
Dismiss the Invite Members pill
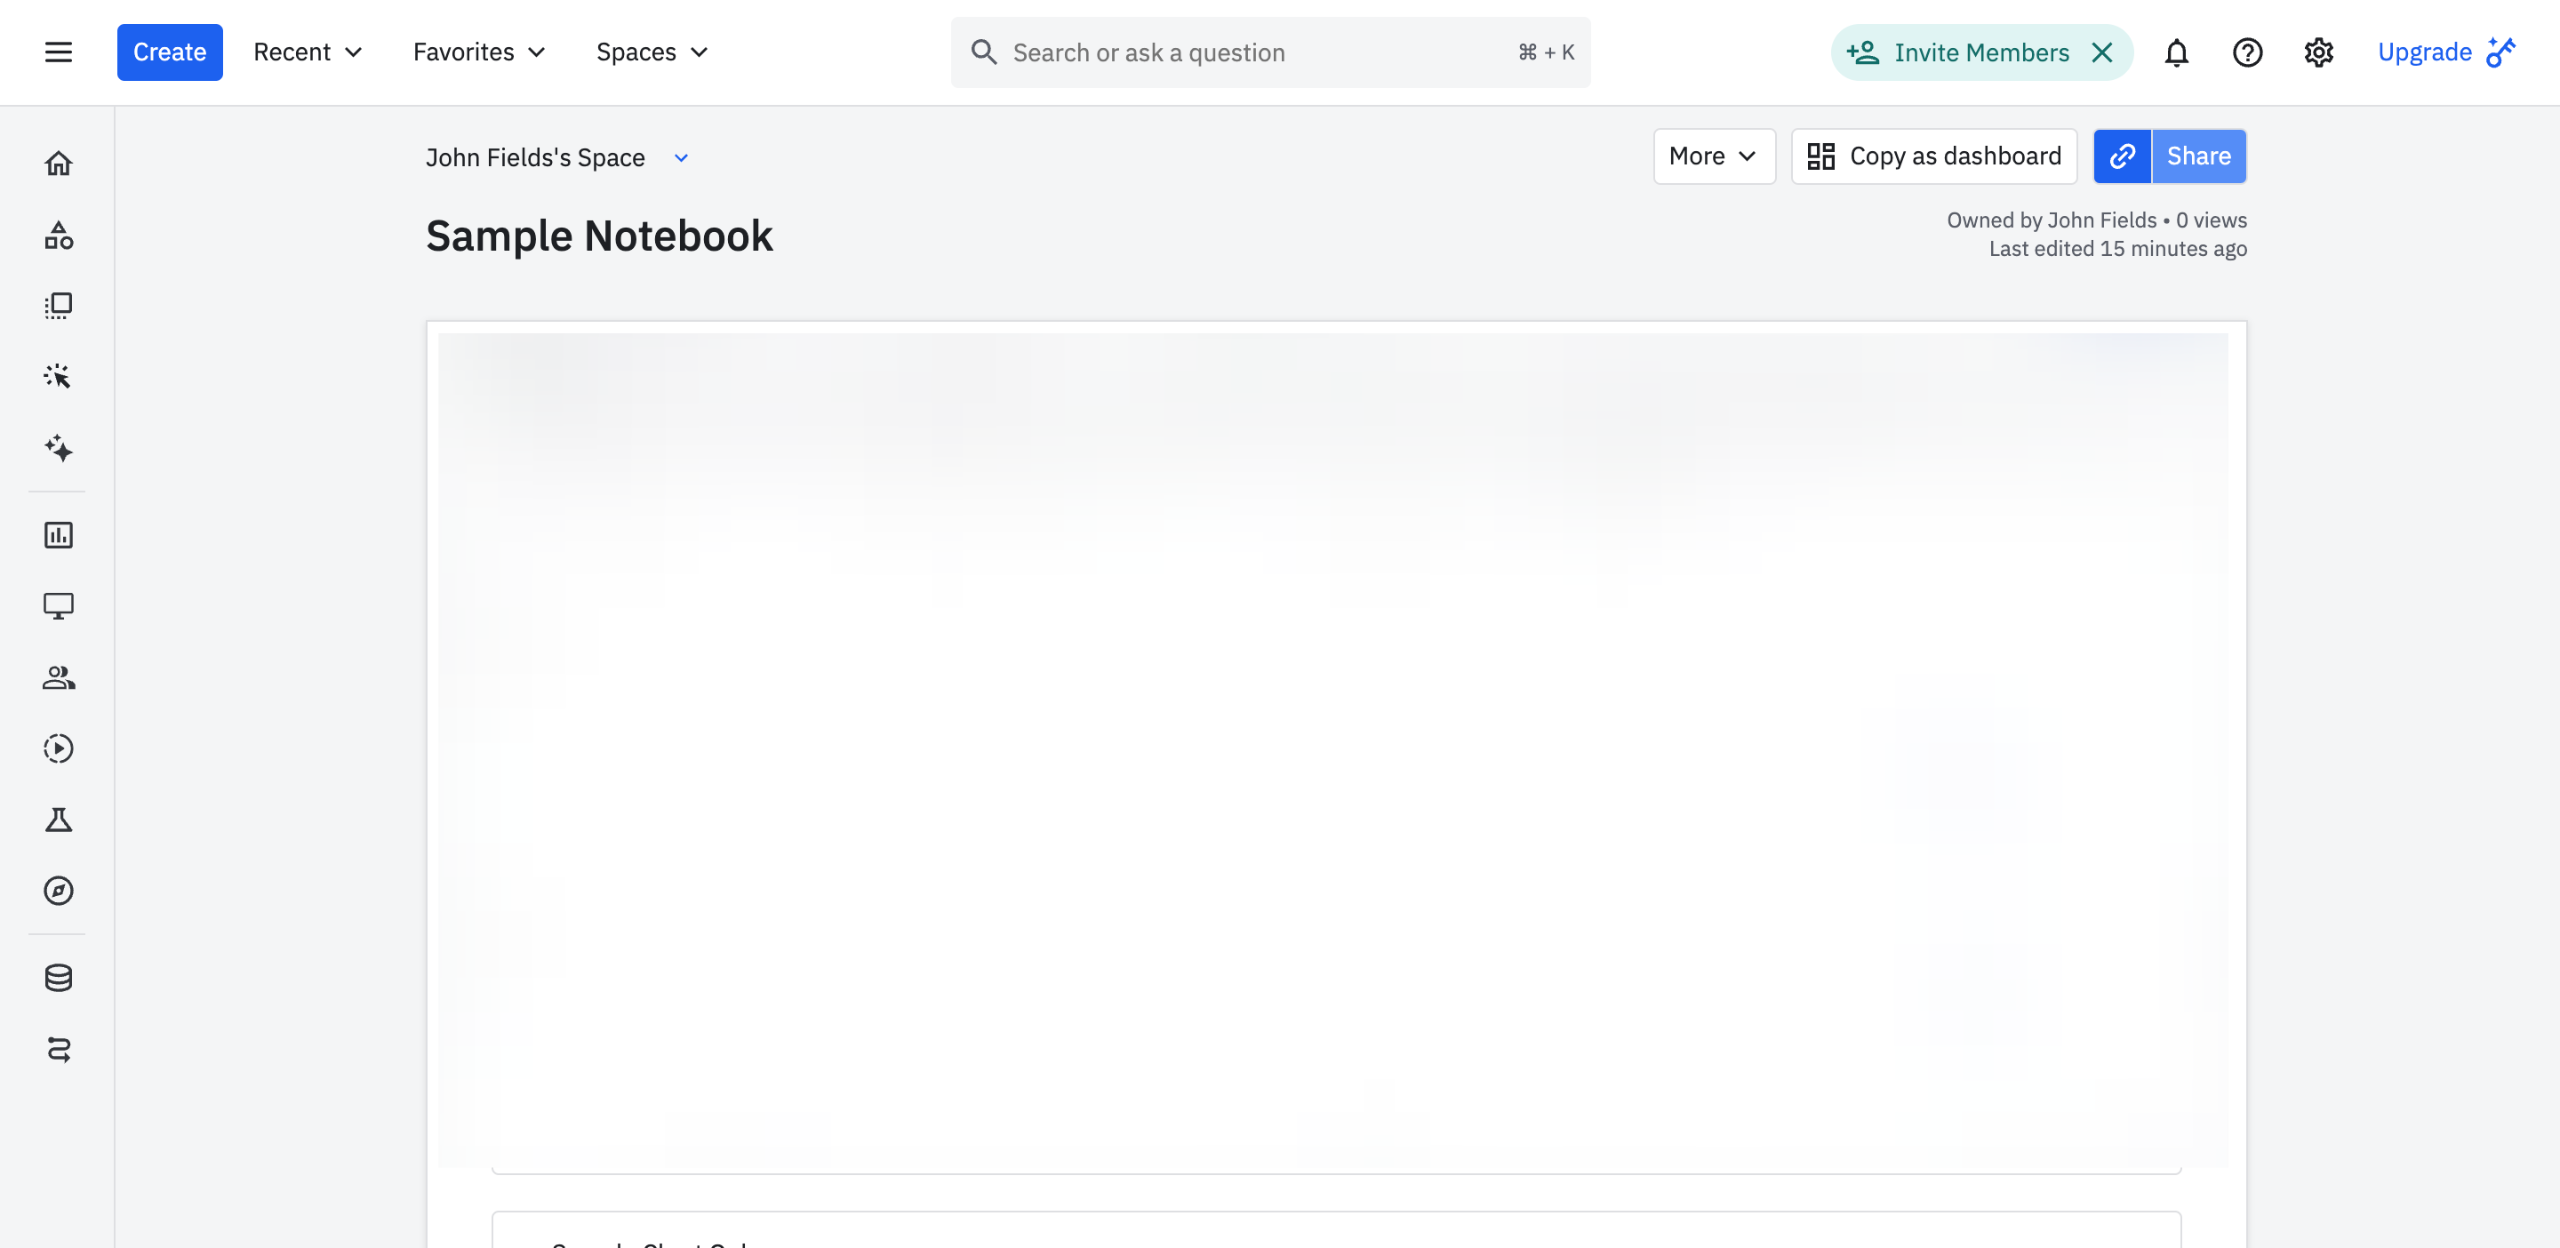tap(2102, 52)
